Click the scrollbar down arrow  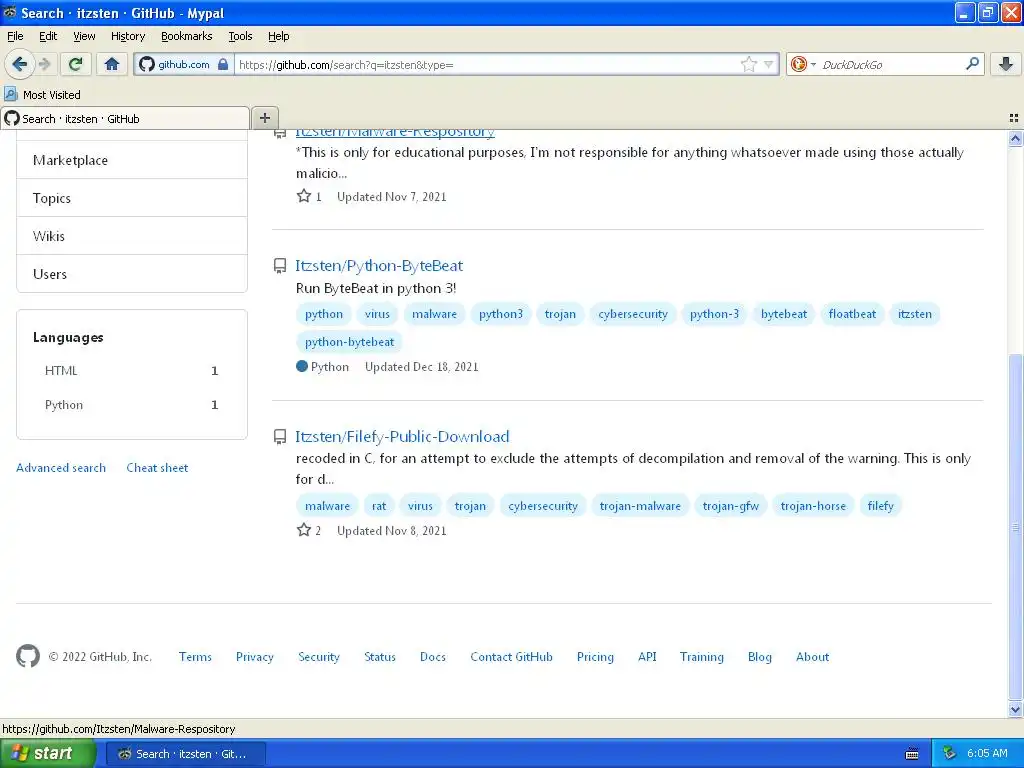pyautogui.click(x=1015, y=709)
